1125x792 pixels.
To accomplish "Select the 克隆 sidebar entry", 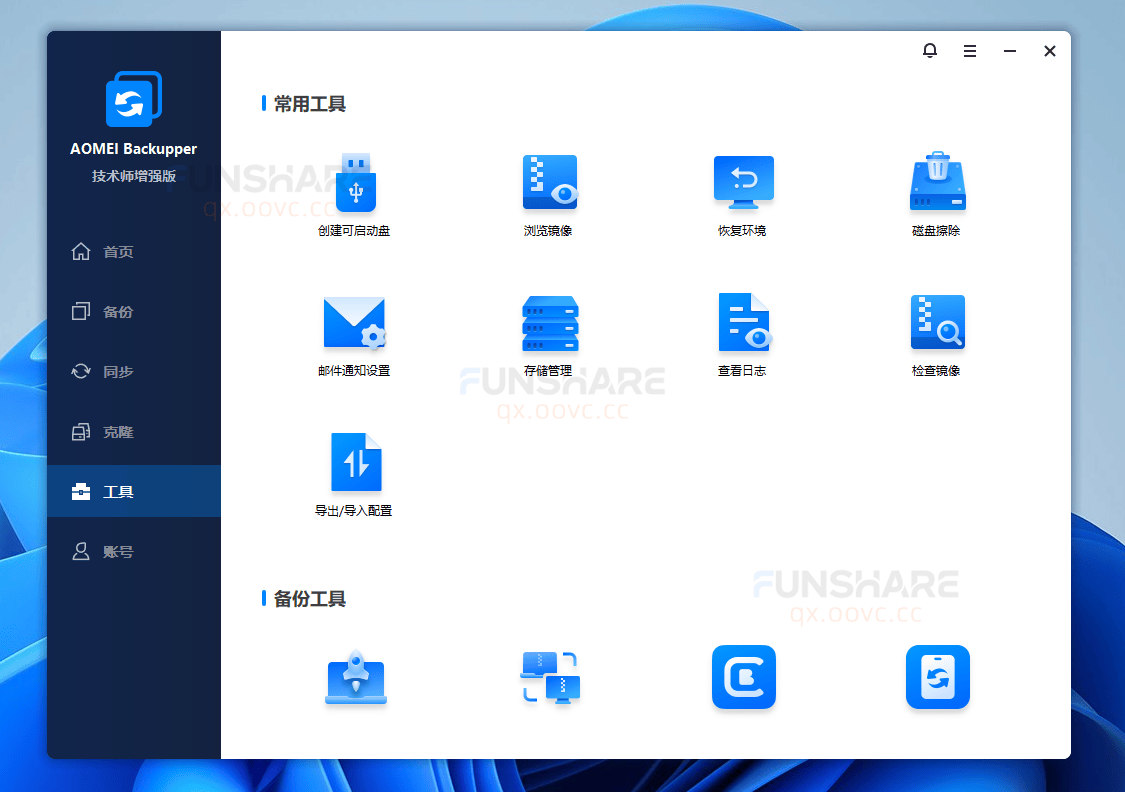I will click(x=117, y=431).
